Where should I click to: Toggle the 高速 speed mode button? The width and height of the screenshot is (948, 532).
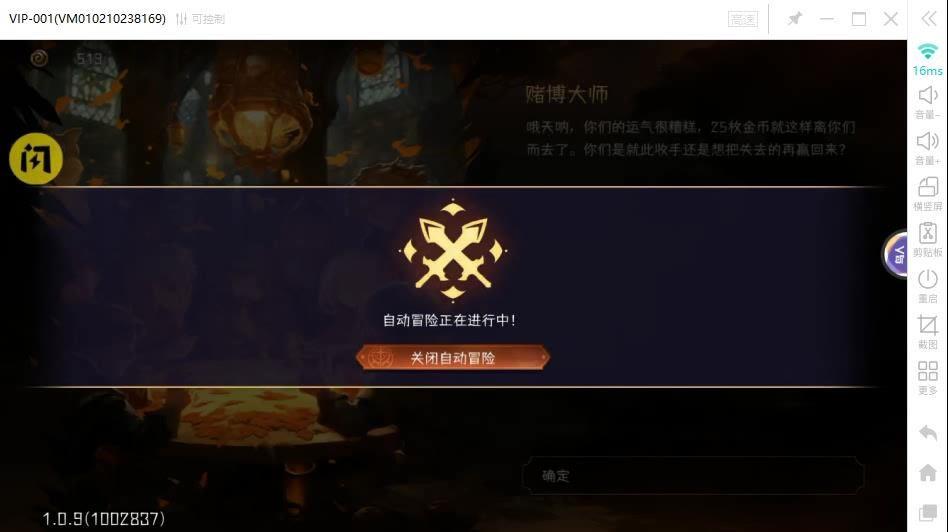[742, 19]
